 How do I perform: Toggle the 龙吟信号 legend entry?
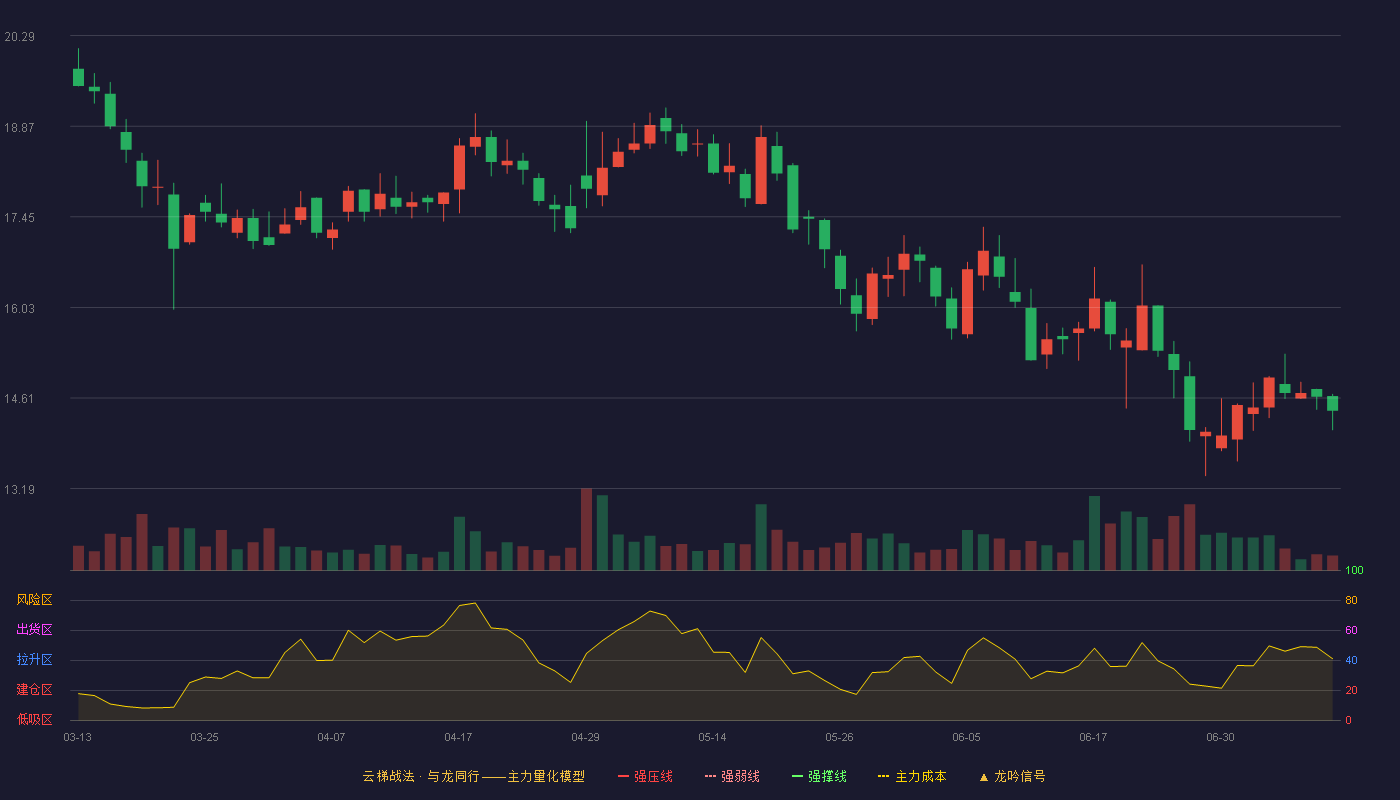[x=1012, y=776]
